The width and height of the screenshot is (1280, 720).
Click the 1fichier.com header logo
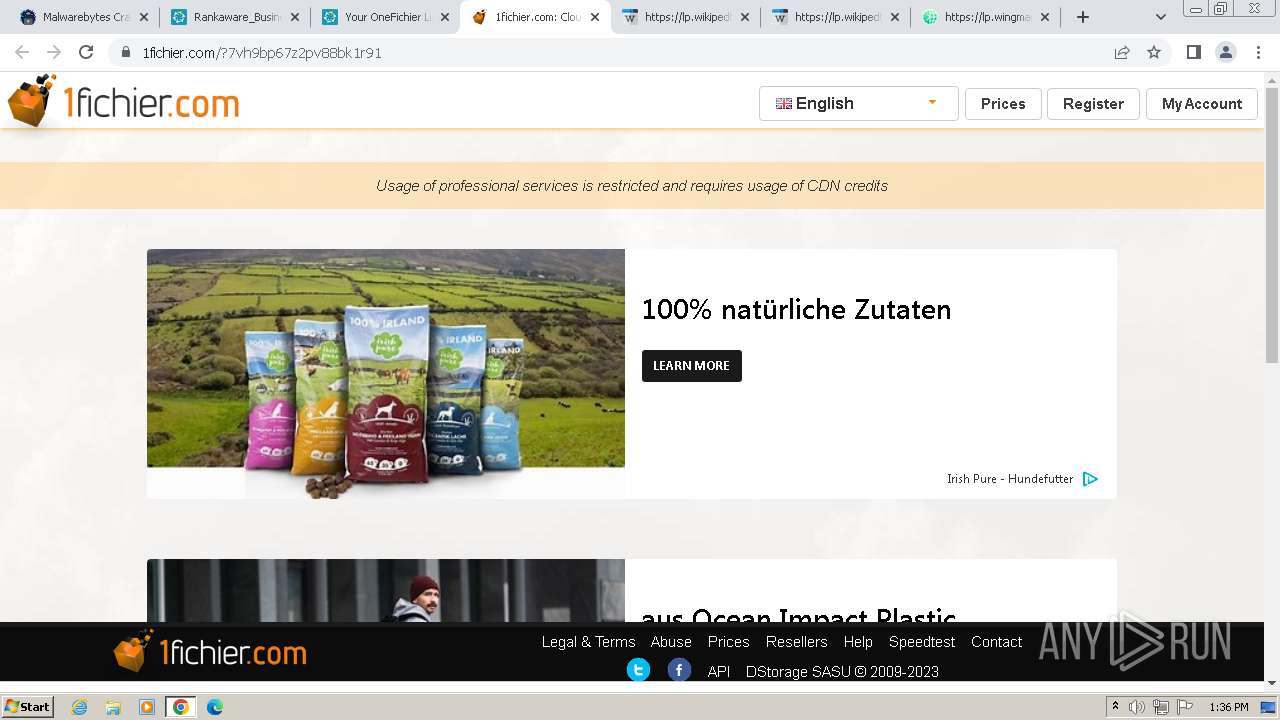point(123,102)
